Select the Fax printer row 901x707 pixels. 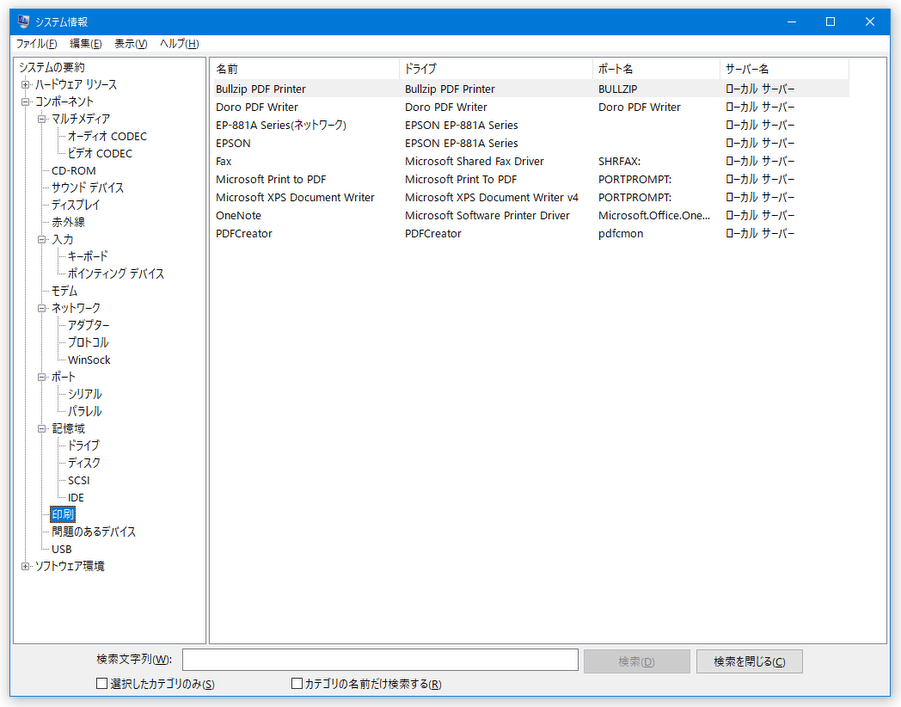point(530,162)
